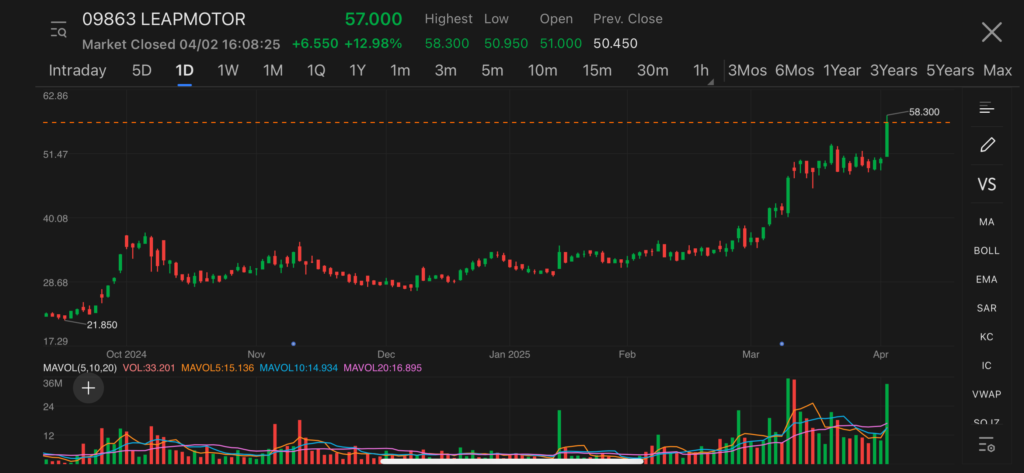Click the horizontal scrollbar at bottom
Viewport: 1024px width, 473px height.
511,461
